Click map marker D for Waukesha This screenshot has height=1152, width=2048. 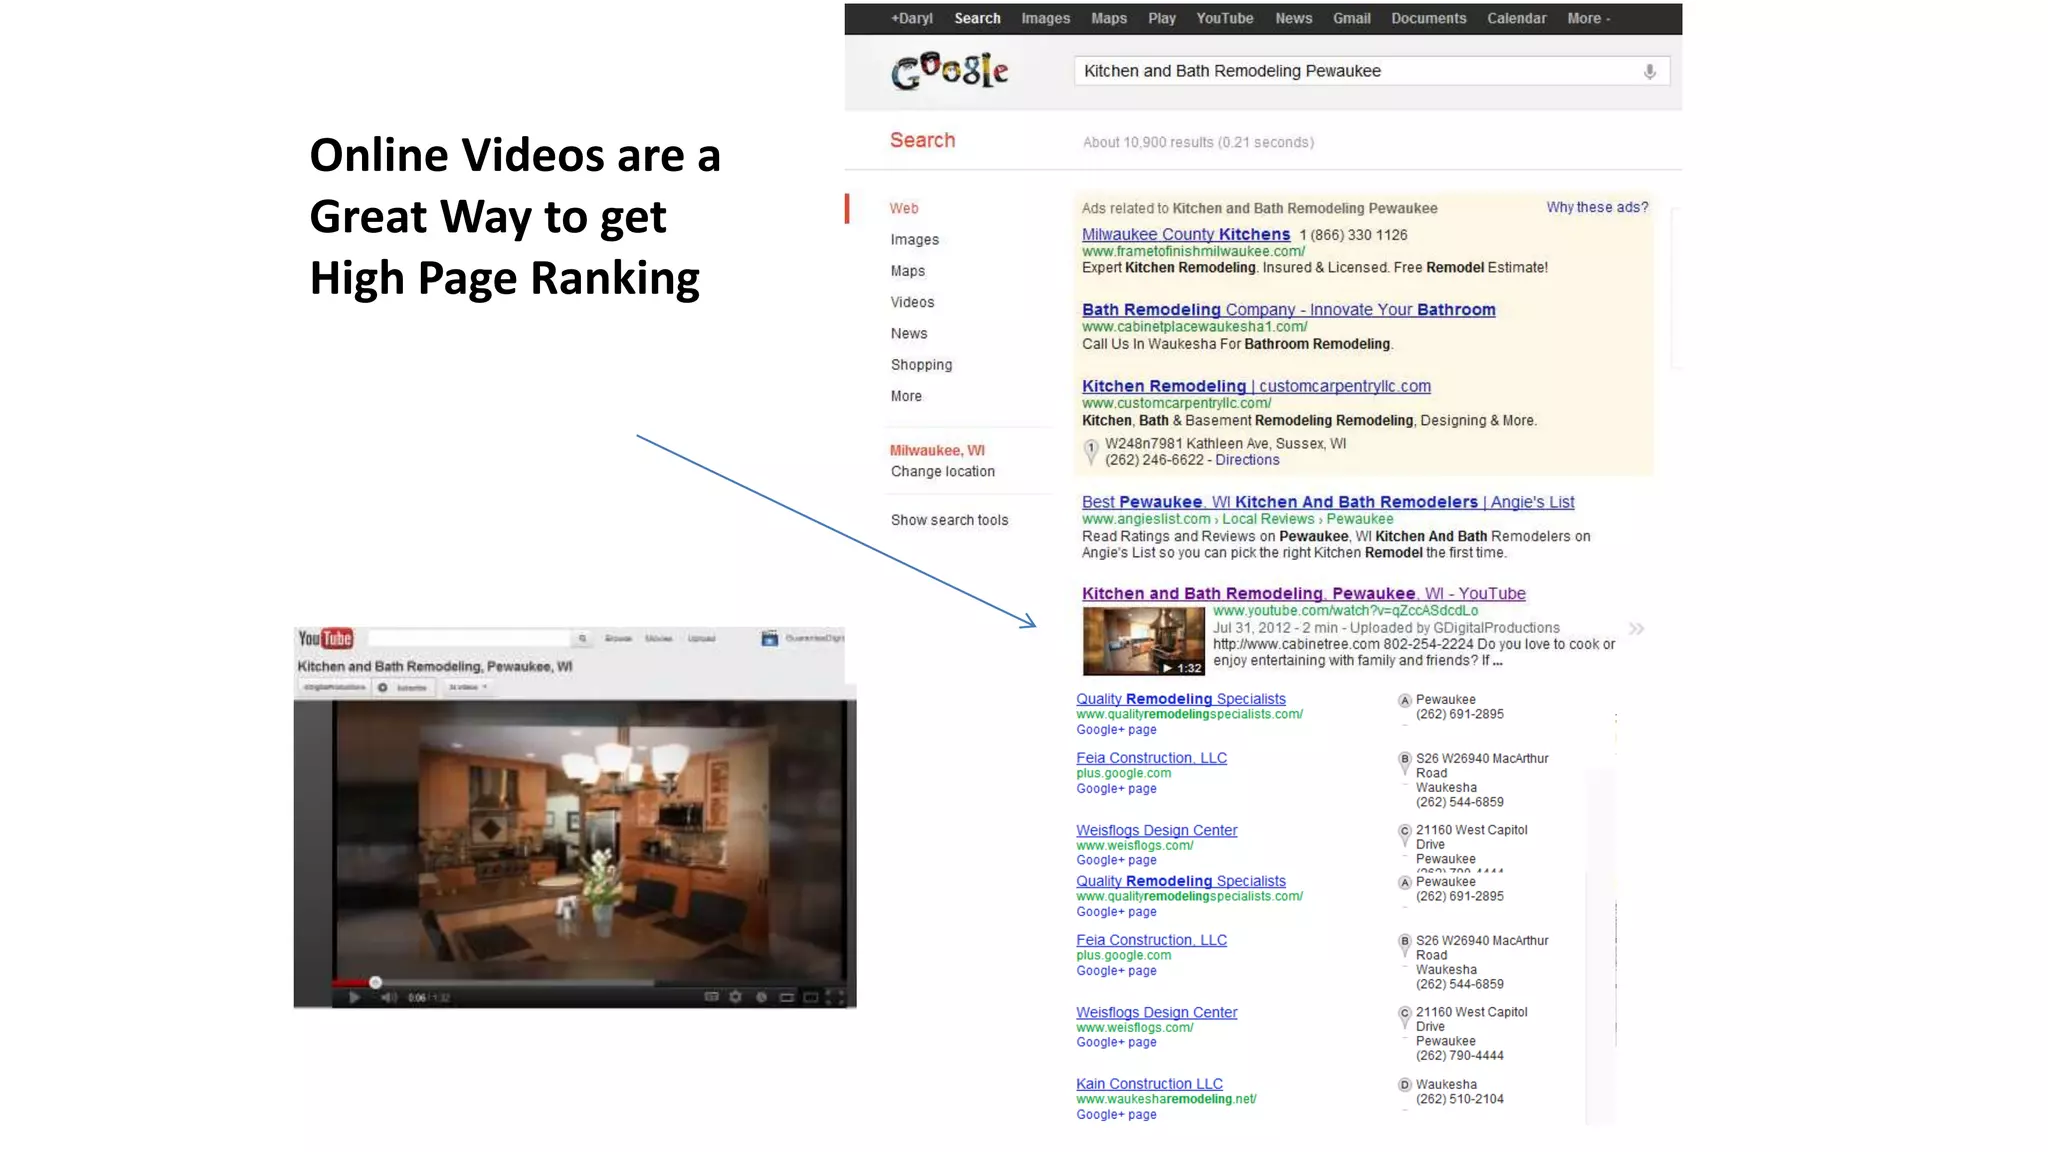point(1404,1085)
